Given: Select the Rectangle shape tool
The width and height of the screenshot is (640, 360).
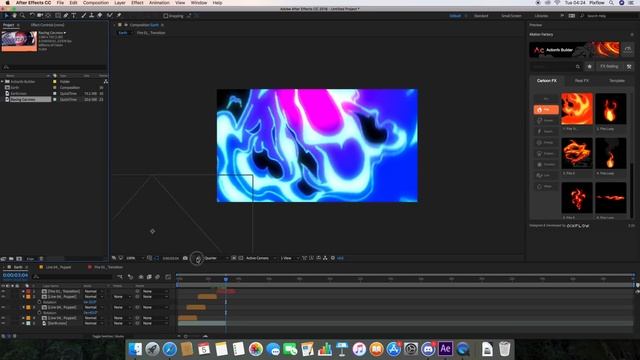Looking at the screenshot, I should 58,16.
